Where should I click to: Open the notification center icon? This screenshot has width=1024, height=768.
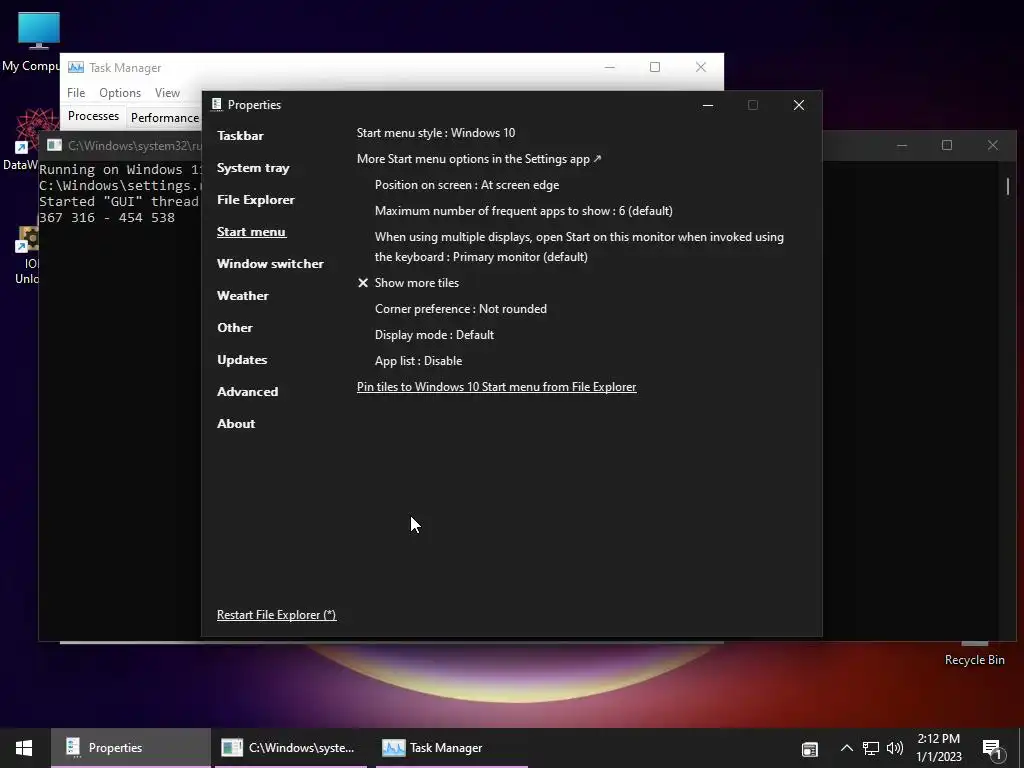(x=993, y=750)
